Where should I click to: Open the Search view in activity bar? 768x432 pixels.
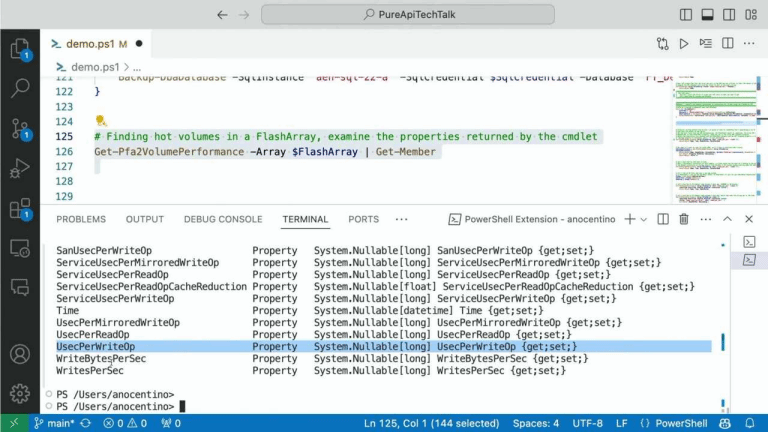click(x=20, y=88)
